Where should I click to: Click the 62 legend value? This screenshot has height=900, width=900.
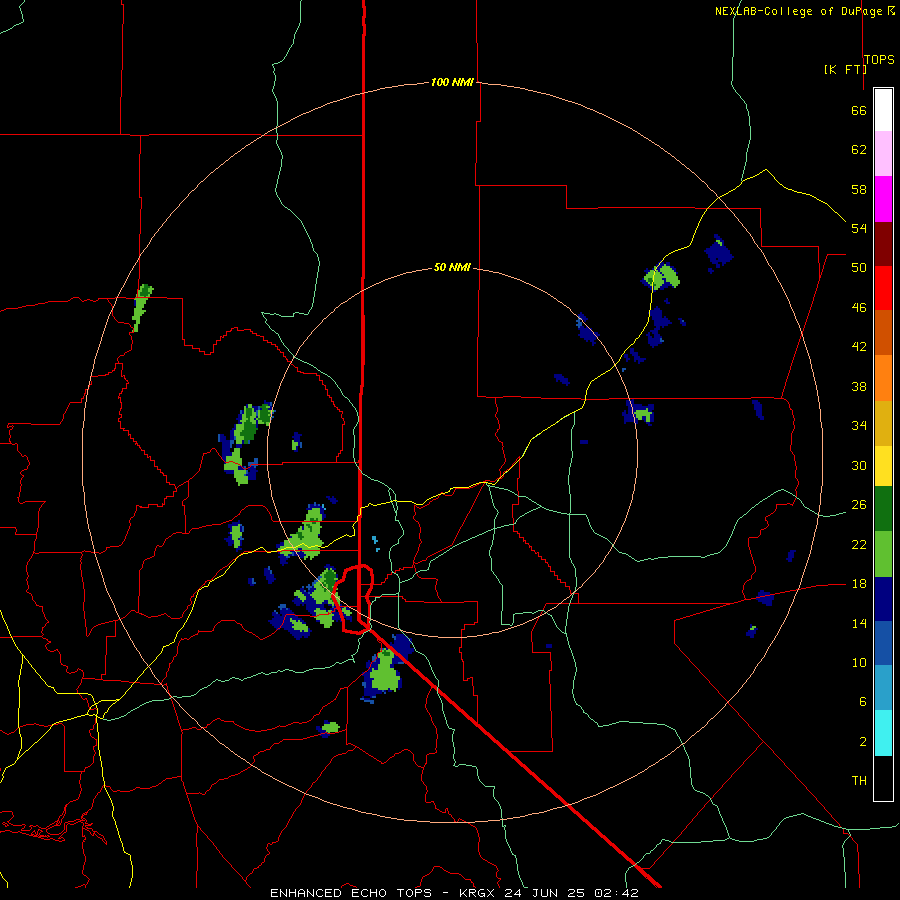tap(859, 150)
